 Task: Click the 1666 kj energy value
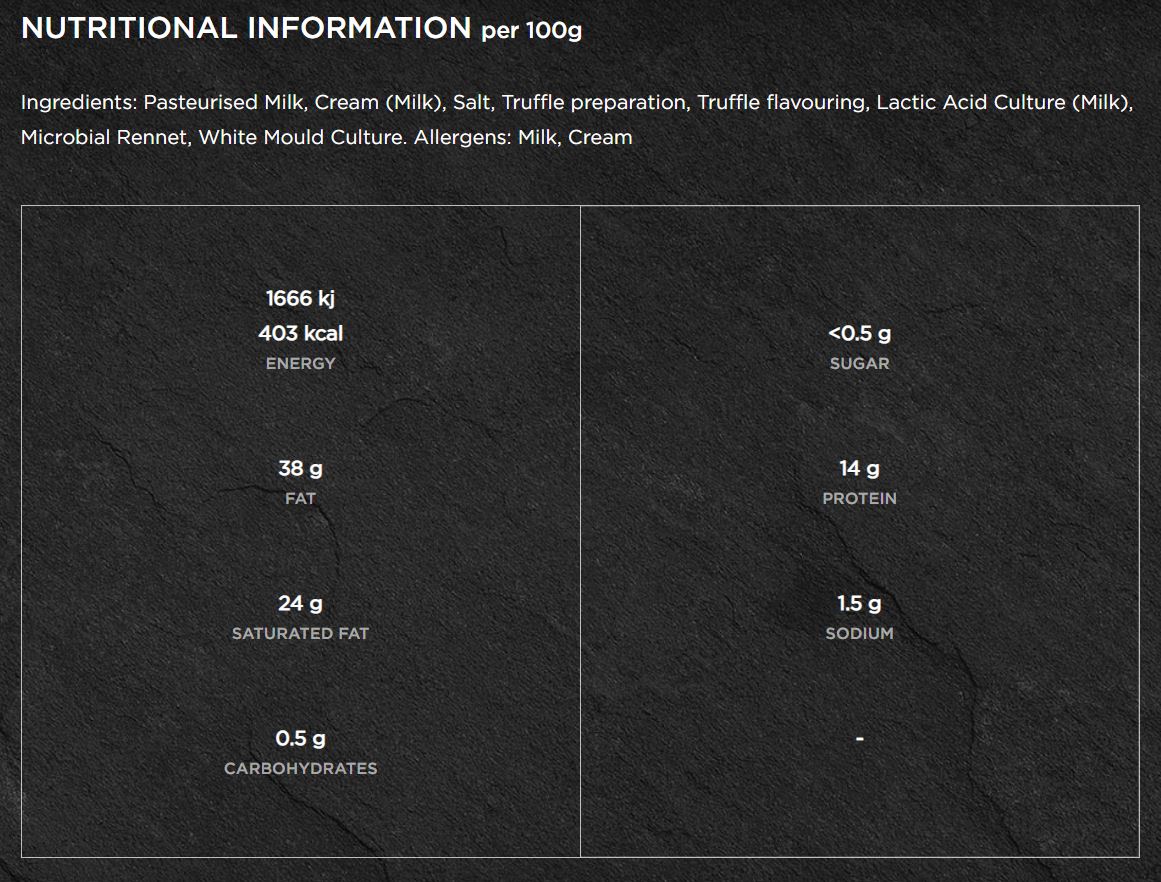coord(300,298)
